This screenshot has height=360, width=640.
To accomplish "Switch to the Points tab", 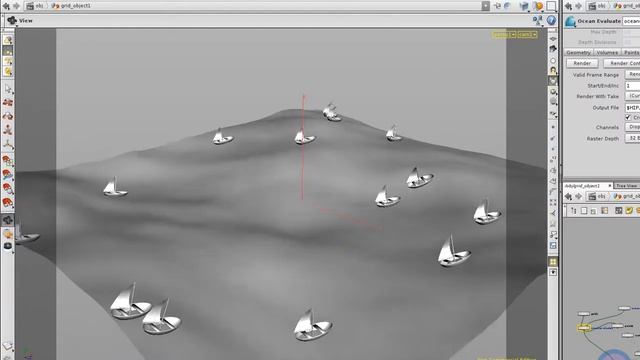I will (631, 52).
